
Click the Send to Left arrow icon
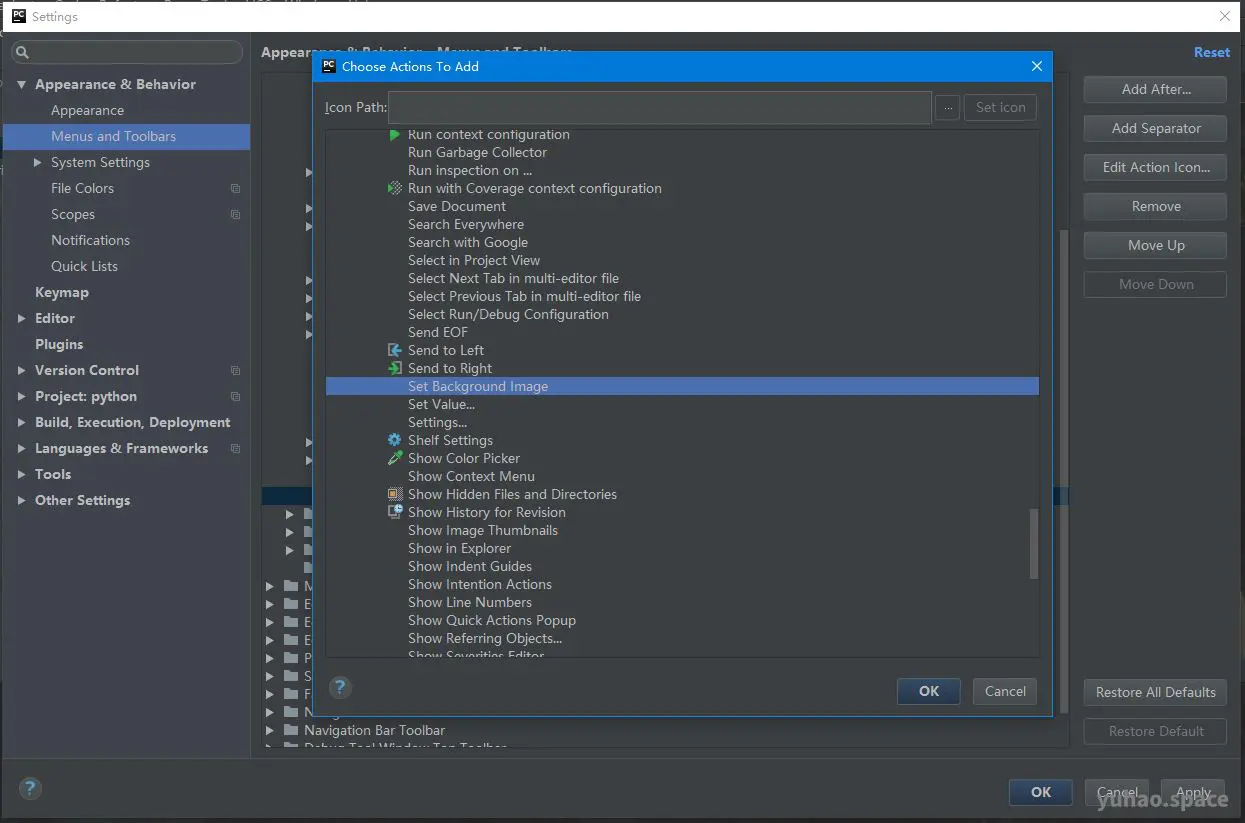coord(395,350)
